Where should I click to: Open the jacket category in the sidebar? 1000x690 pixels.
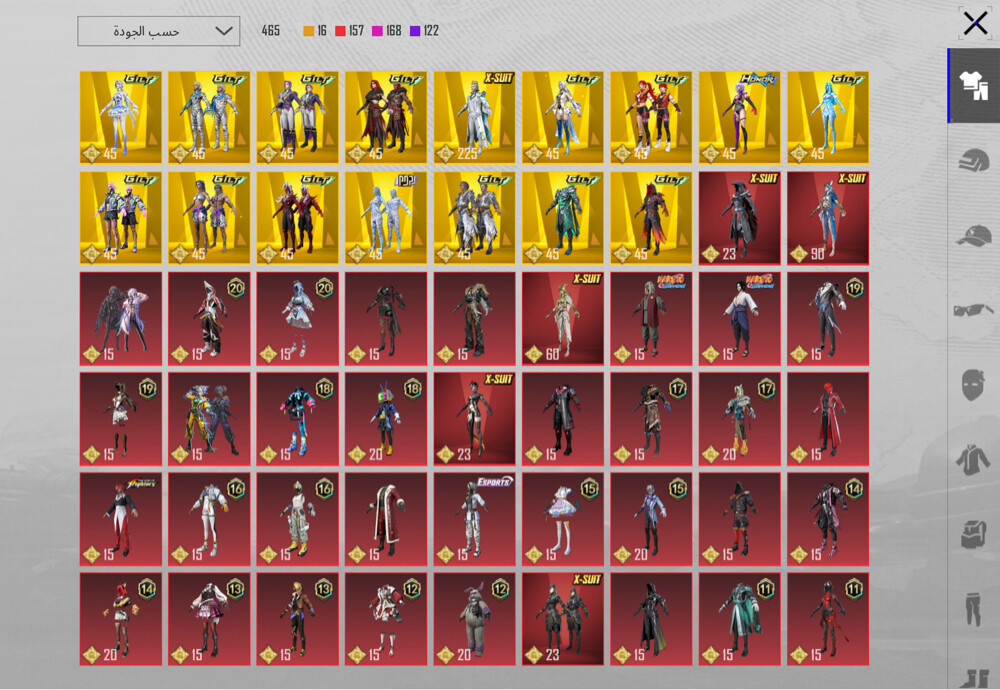click(973, 460)
